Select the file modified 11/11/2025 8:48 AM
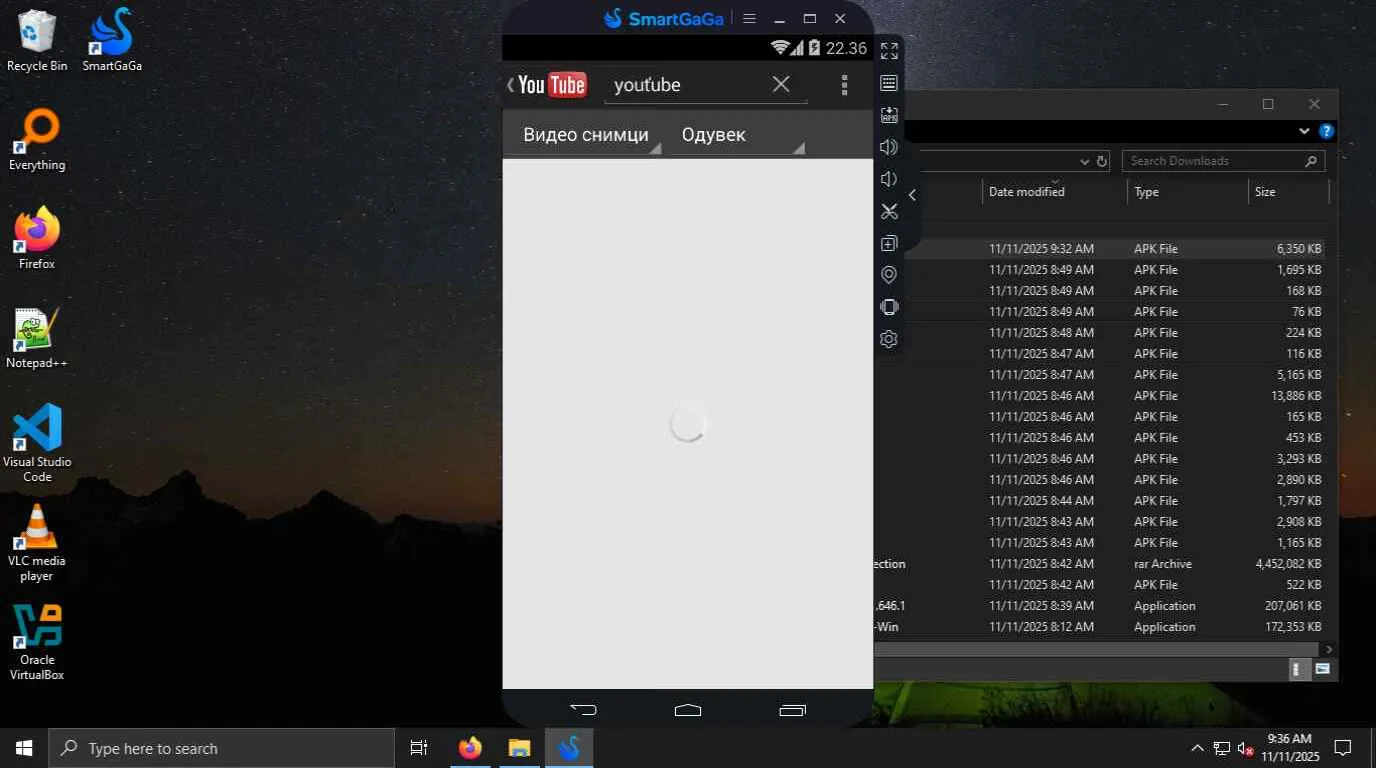Image resolution: width=1376 pixels, height=768 pixels. [x=1100, y=333]
